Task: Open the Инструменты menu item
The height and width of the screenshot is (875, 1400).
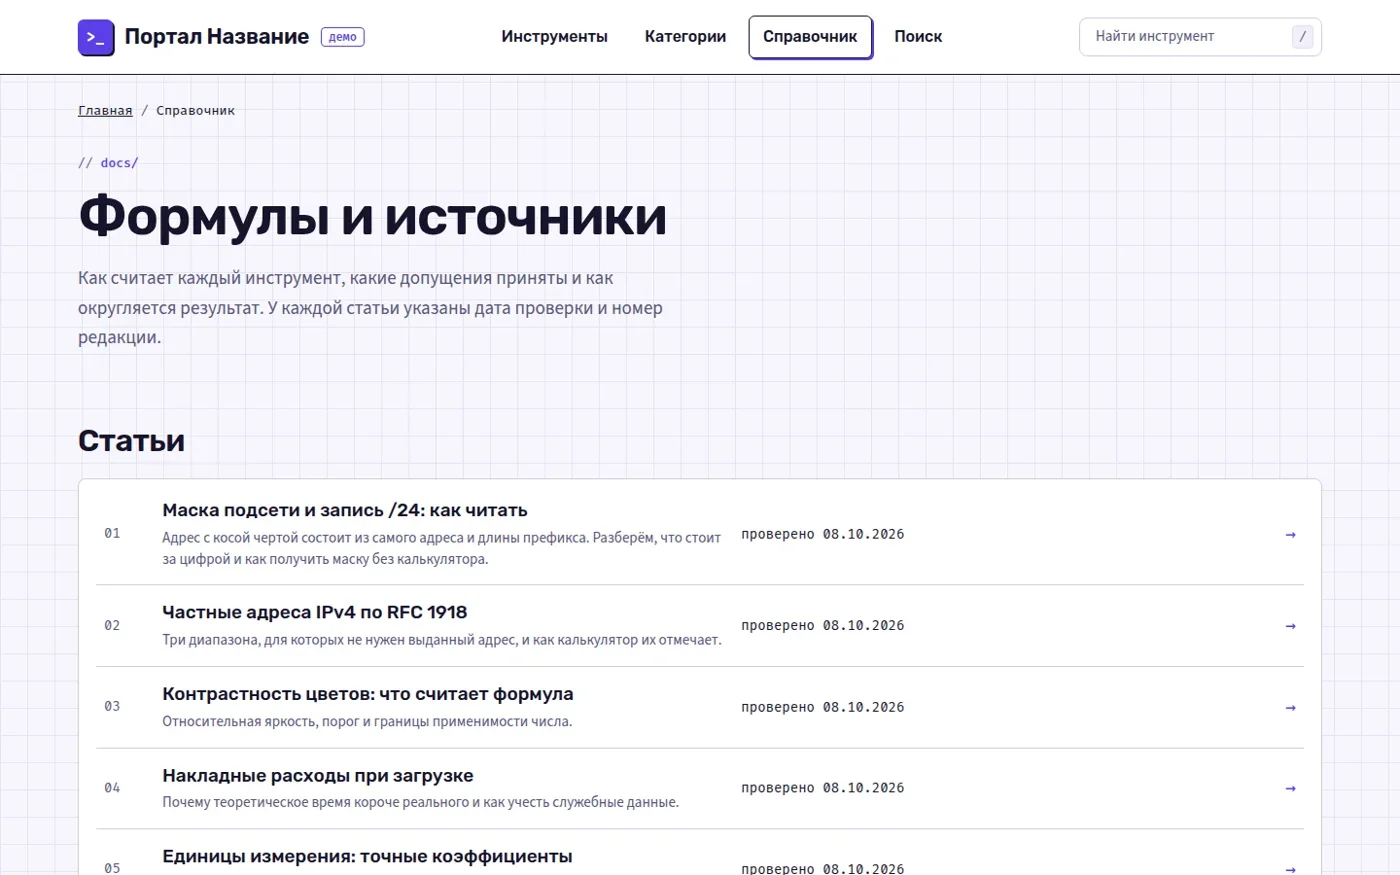Action: (x=554, y=37)
